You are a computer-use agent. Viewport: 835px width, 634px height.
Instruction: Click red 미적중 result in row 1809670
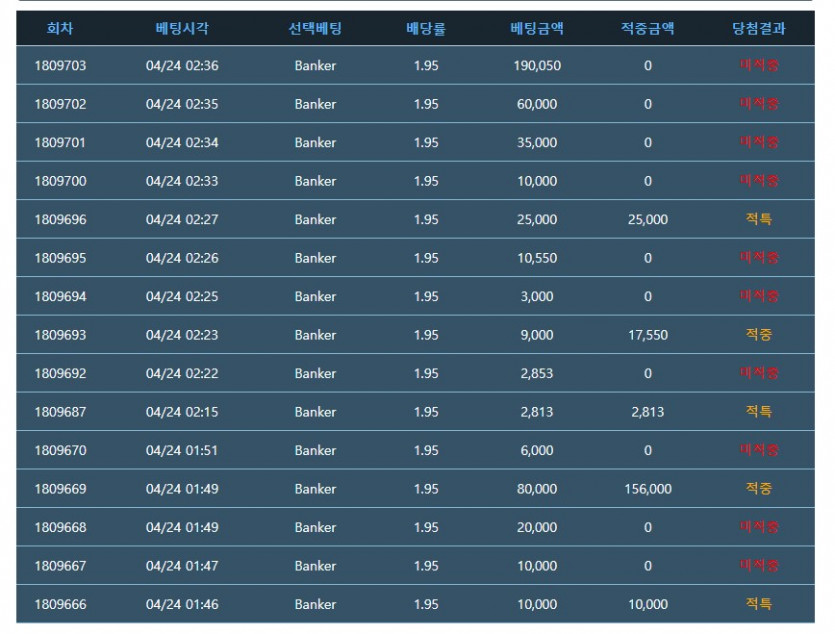759,450
